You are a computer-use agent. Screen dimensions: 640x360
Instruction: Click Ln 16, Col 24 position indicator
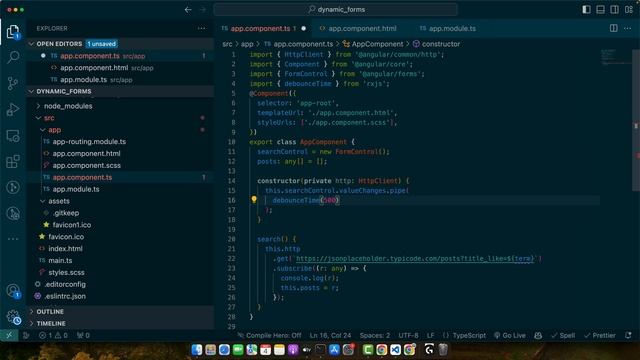[x=330, y=336]
